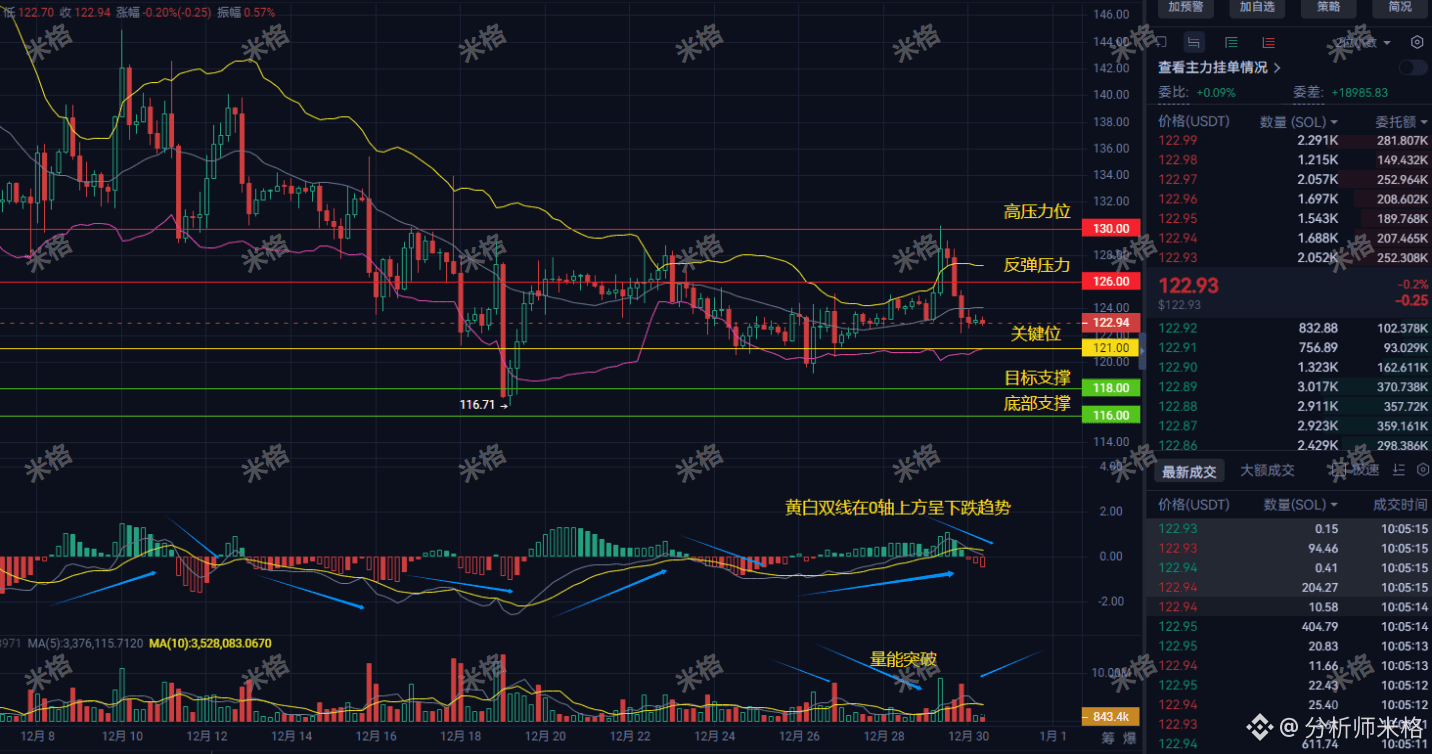Show only buy orders in order book
Image resolution: width=1432 pixels, height=754 pixels.
1232,42
